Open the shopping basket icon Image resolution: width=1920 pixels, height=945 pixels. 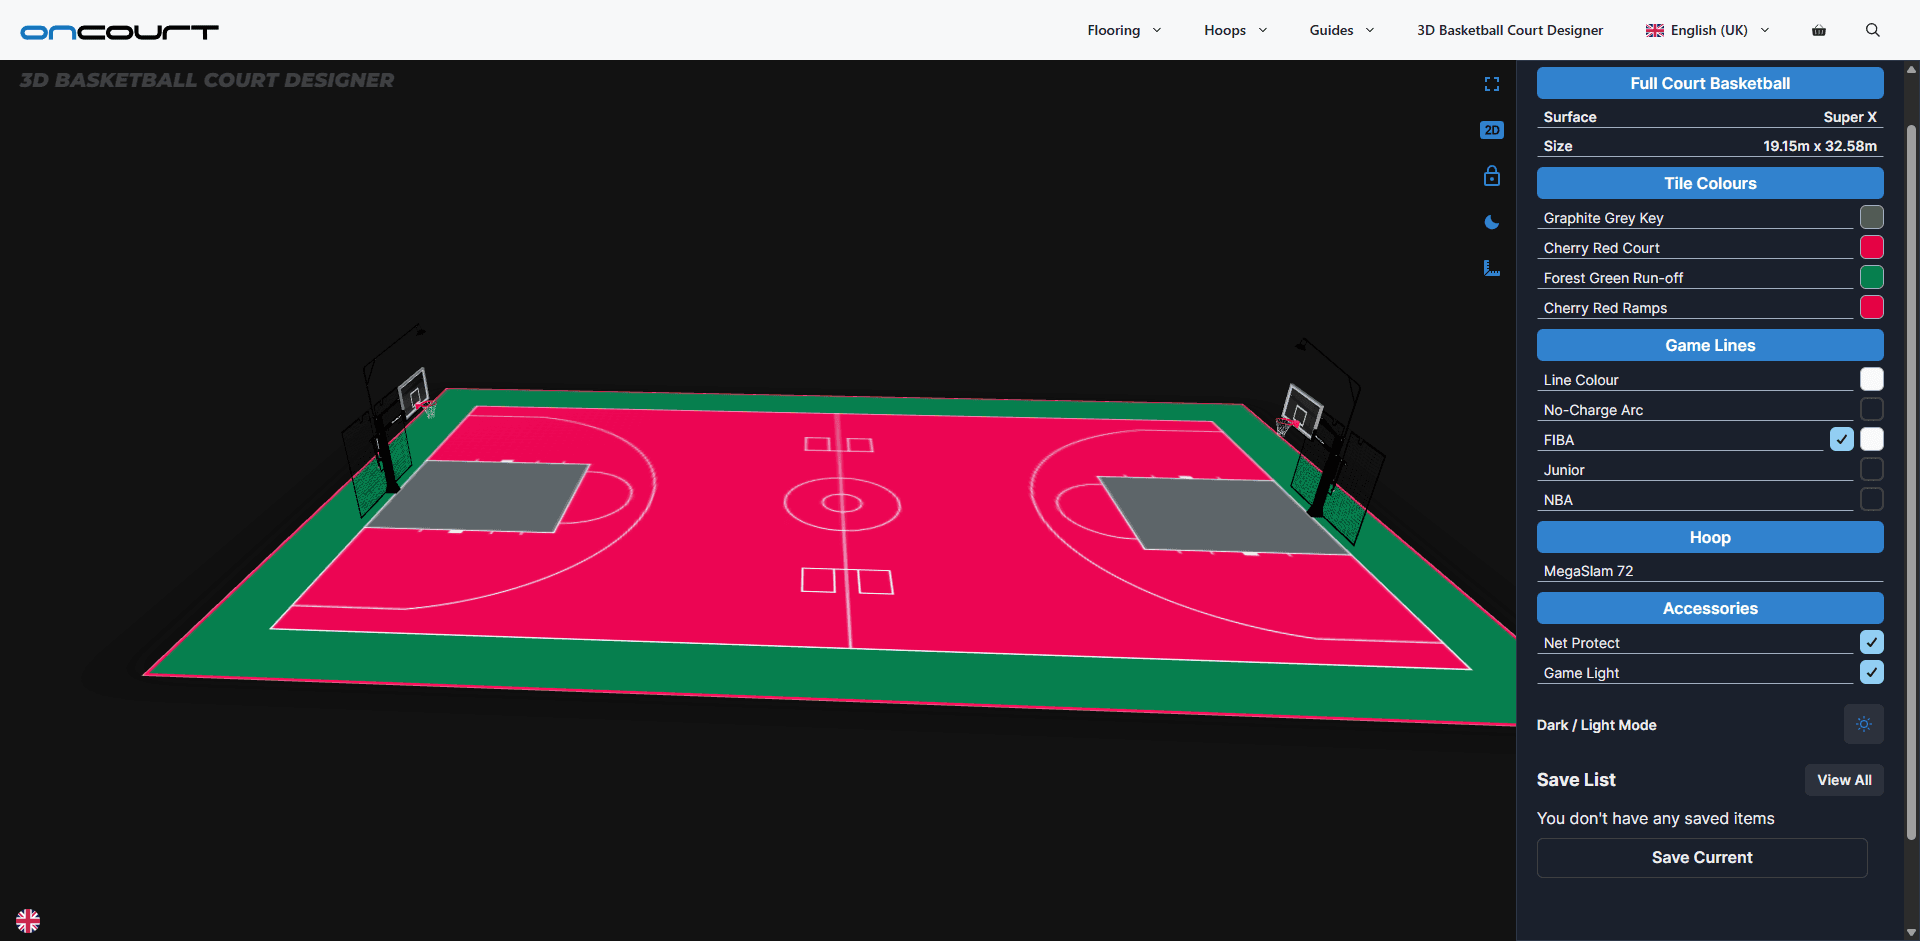(1818, 30)
